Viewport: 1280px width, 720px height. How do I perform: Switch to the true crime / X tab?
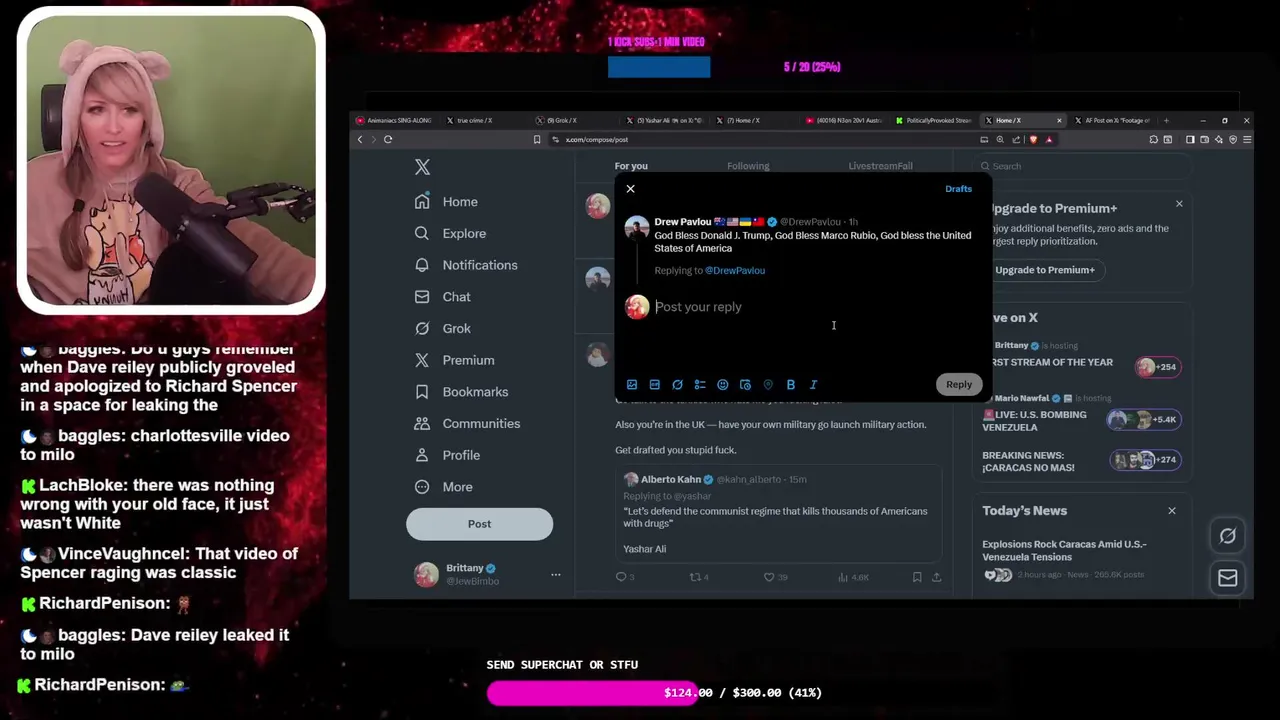coord(485,121)
